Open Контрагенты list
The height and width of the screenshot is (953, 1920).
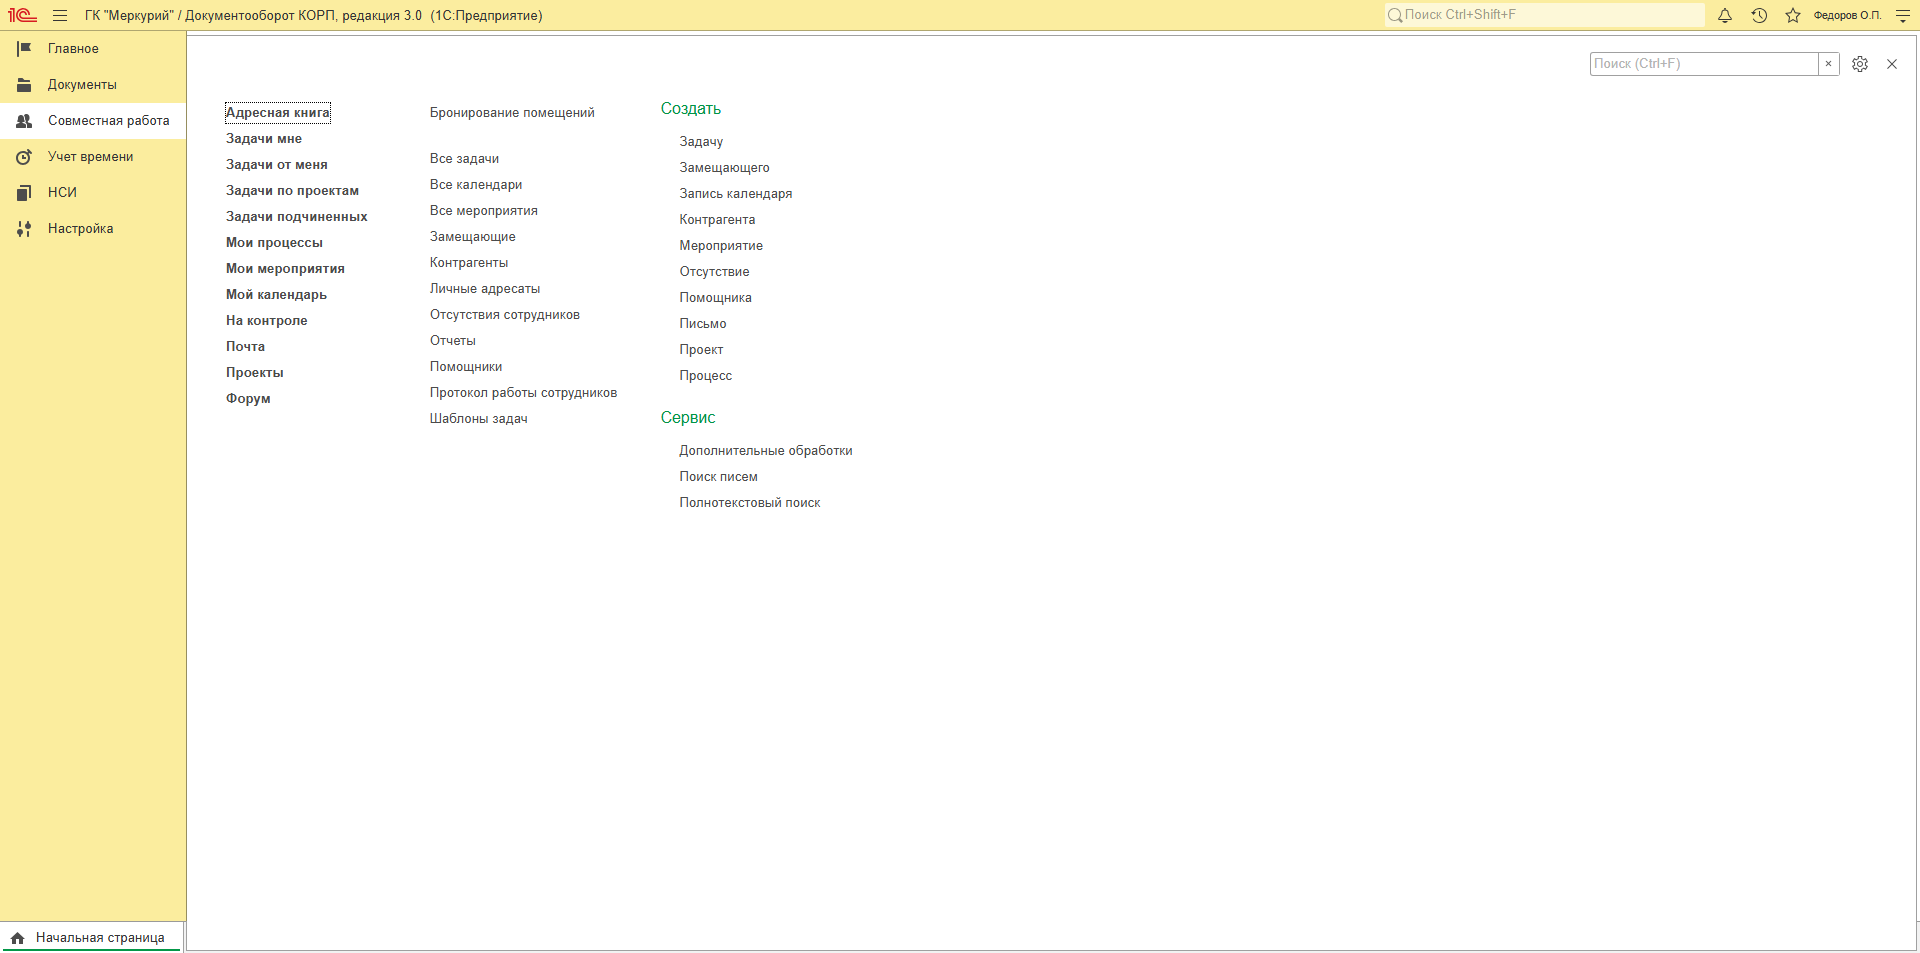coord(469,262)
